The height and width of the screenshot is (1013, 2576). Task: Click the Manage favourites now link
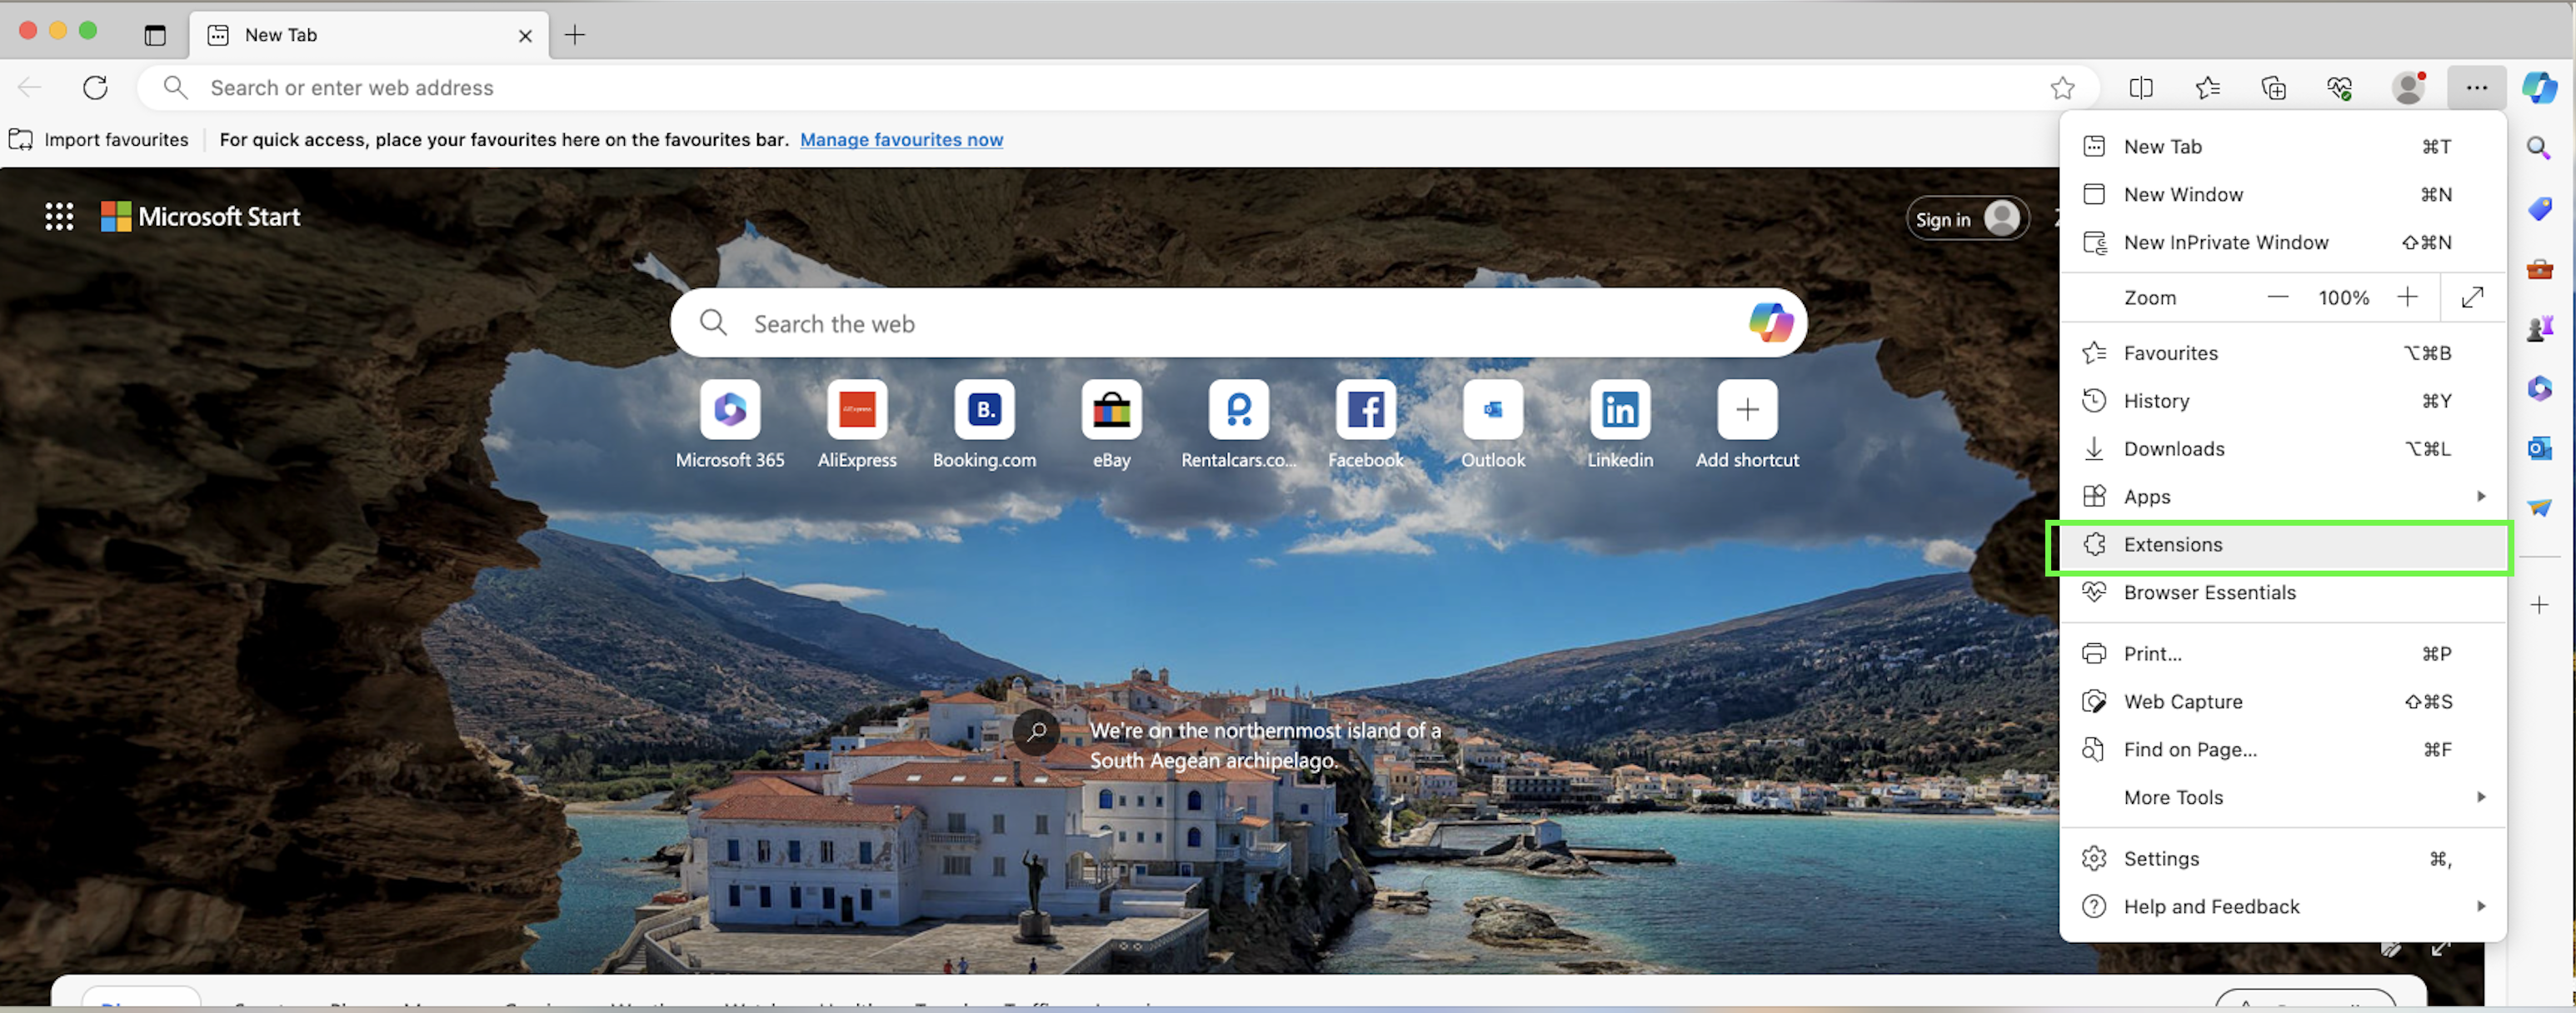[x=901, y=140]
